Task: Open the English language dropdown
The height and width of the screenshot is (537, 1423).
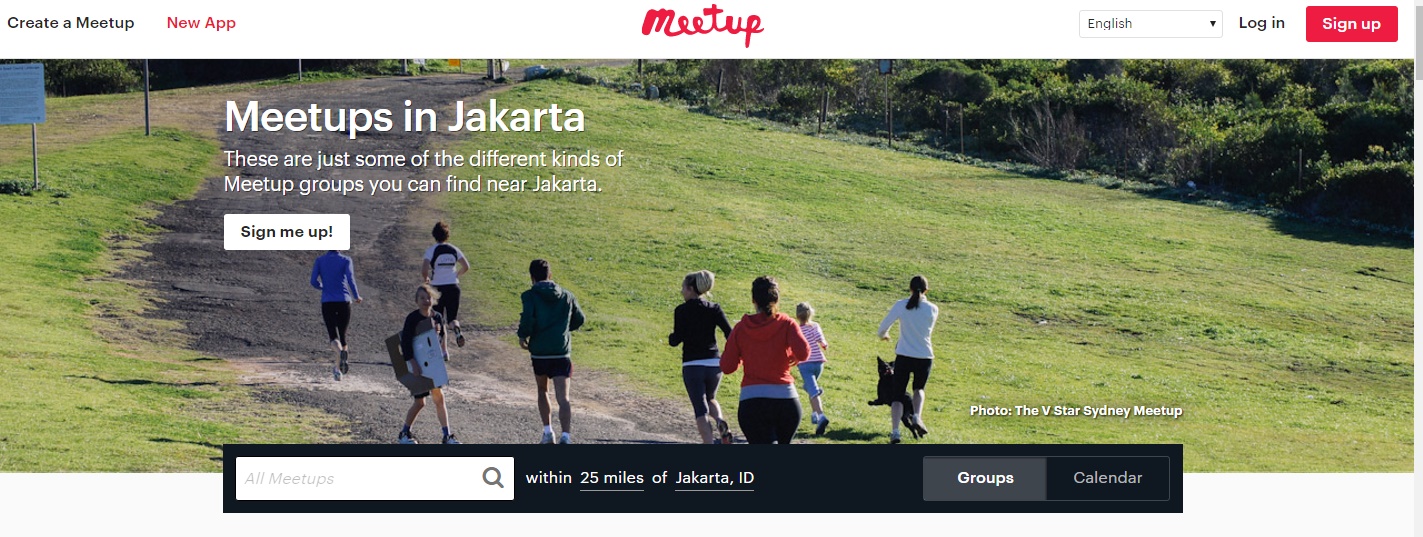Action: pyautogui.click(x=1150, y=24)
